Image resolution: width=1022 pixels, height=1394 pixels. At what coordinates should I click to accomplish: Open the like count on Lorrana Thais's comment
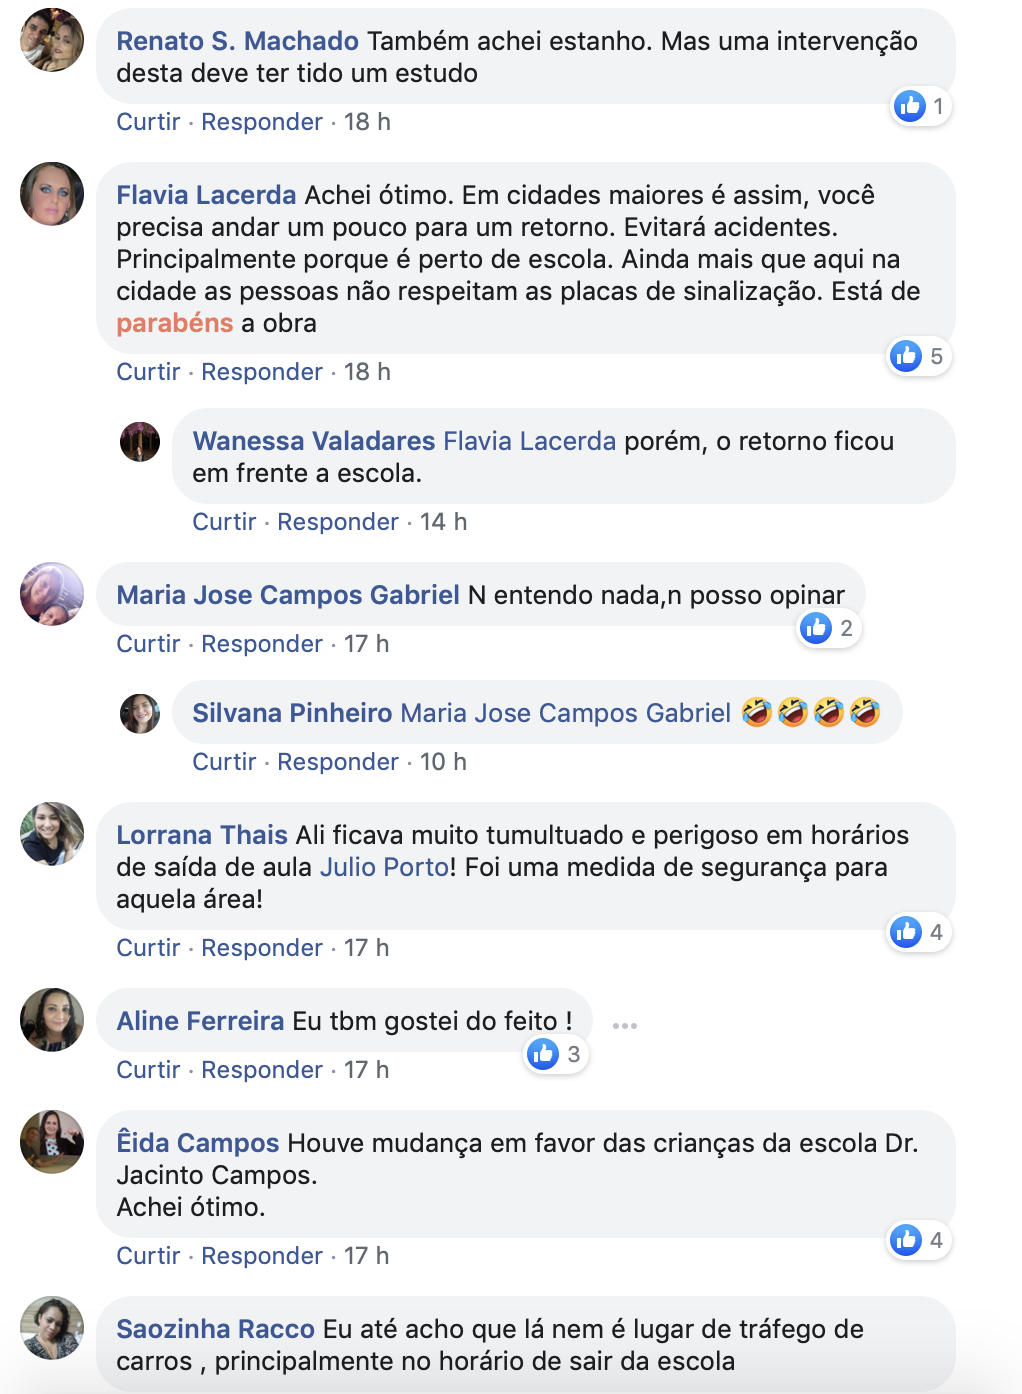point(920,932)
